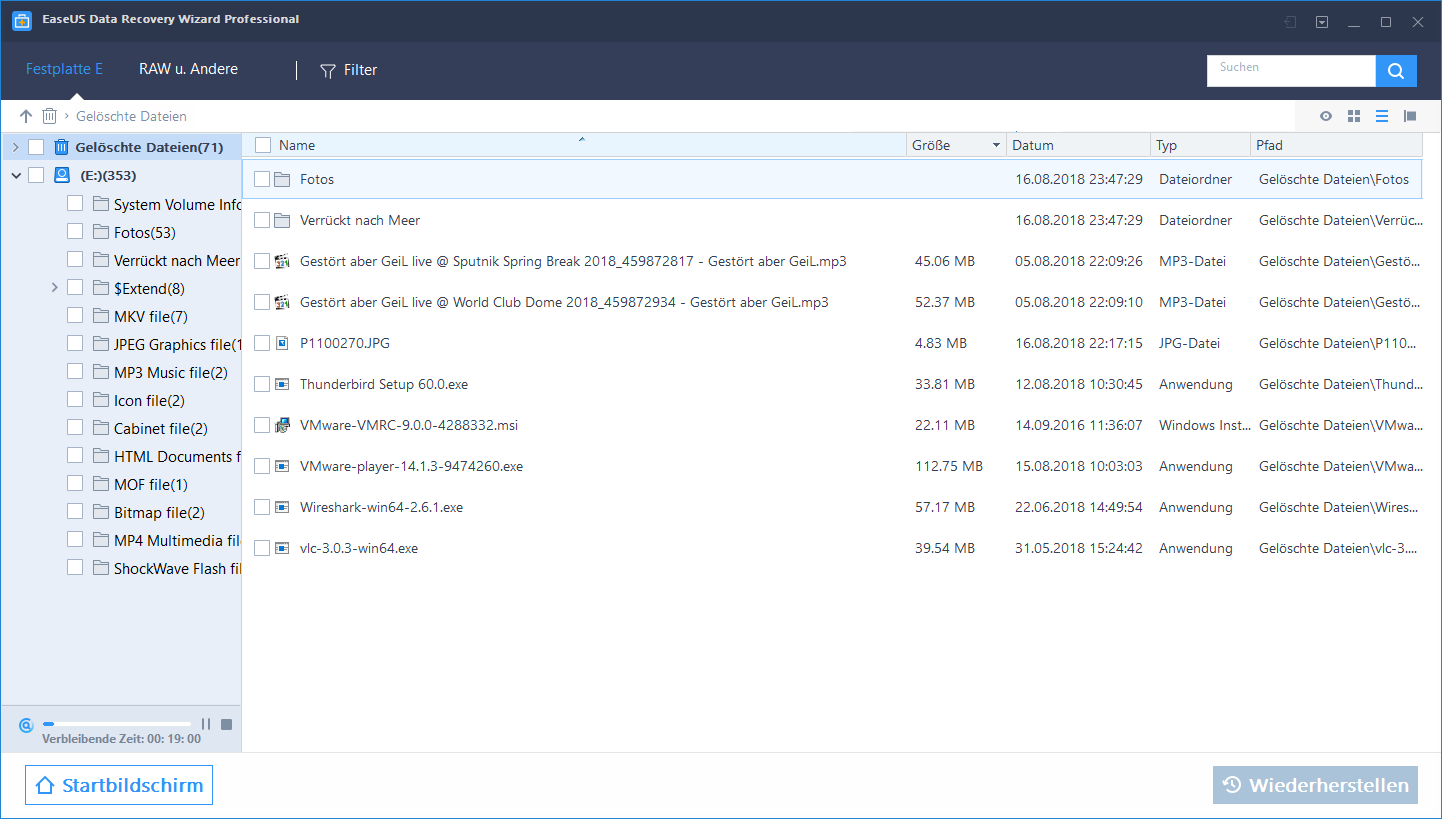This screenshot has height=819, width=1442.
Task: Click the Suchen search input field
Action: click(x=1291, y=71)
